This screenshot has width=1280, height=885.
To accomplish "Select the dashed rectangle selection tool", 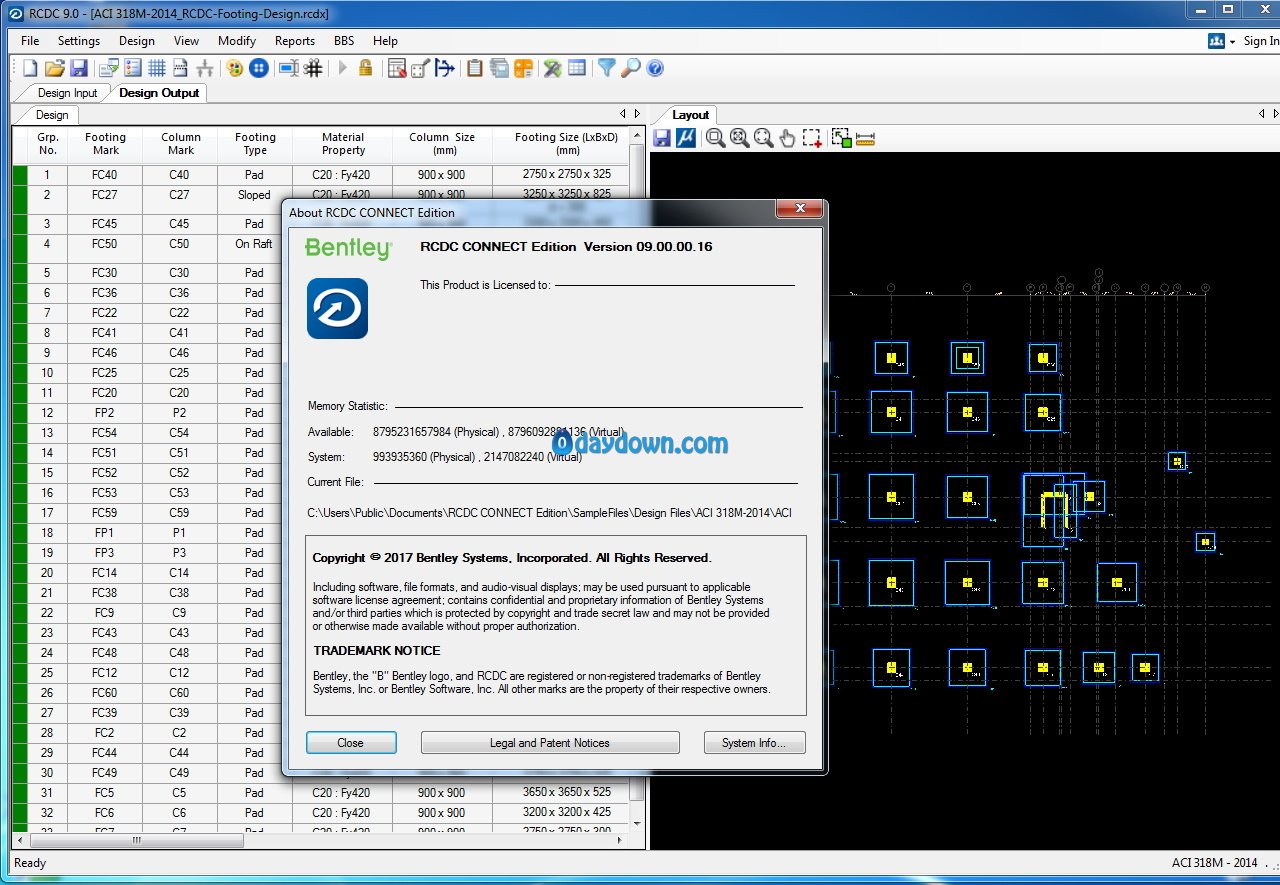I will [x=812, y=138].
